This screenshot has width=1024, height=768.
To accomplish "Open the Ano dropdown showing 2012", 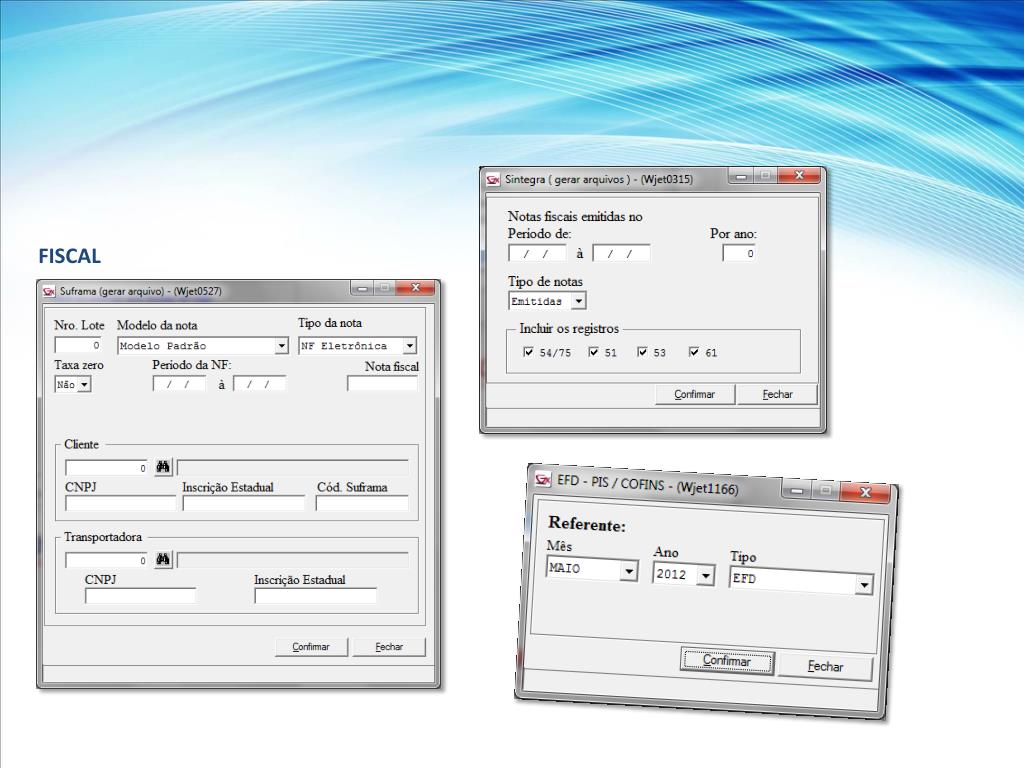I will click(705, 575).
